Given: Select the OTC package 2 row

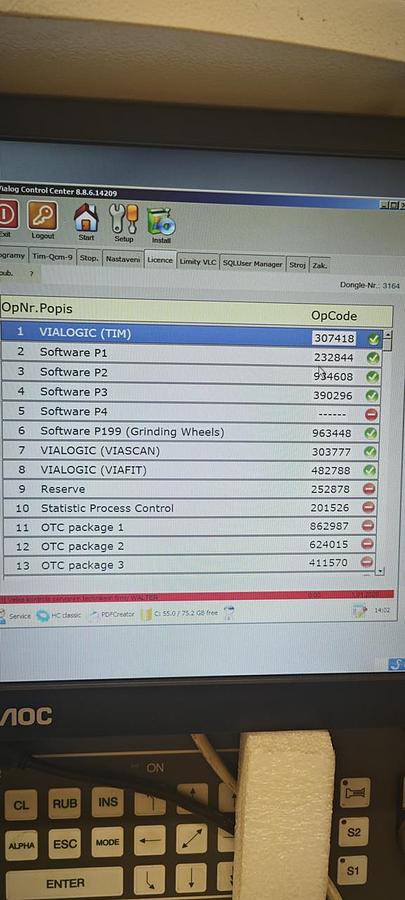Looking at the screenshot, I should click(x=190, y=545).
